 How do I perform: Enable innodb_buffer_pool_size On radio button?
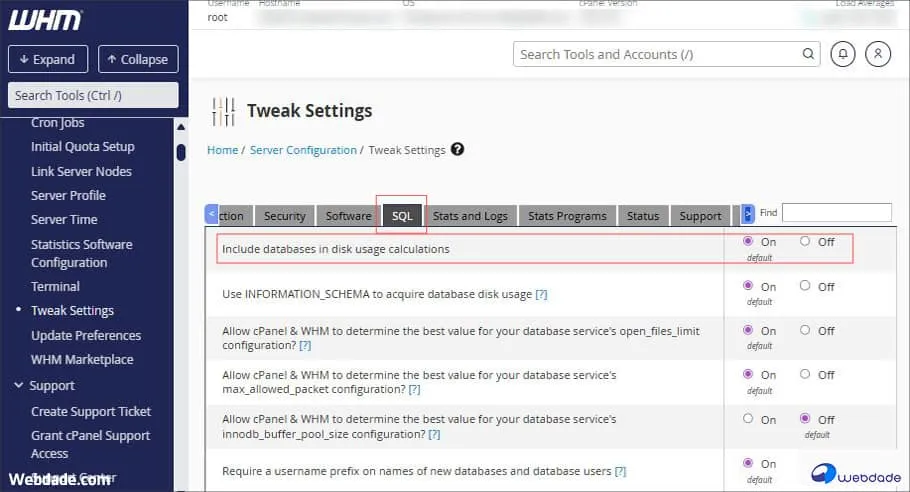[x=748, y=419]
